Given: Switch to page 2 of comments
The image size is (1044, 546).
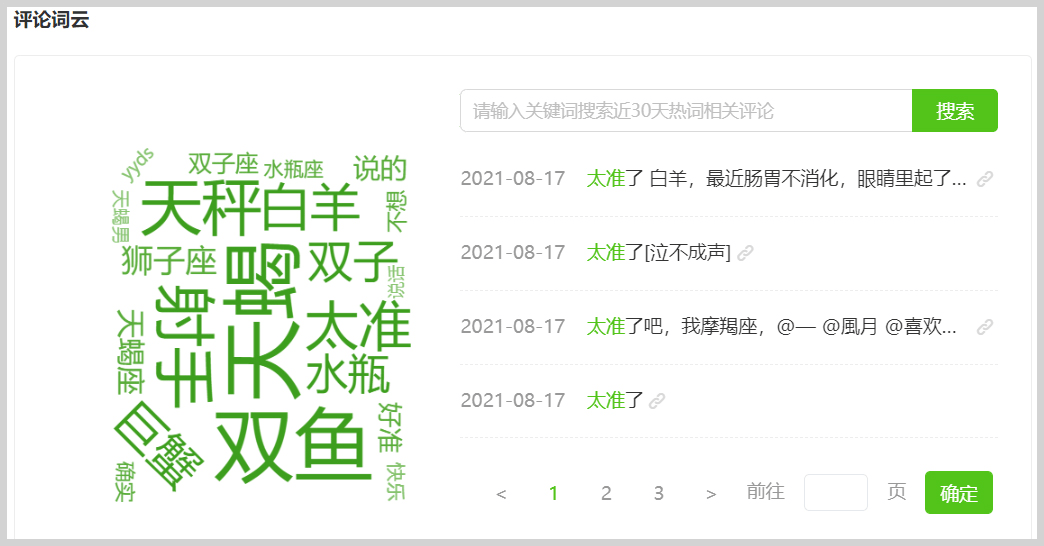Looking at the screenshot, I should 606,493.
